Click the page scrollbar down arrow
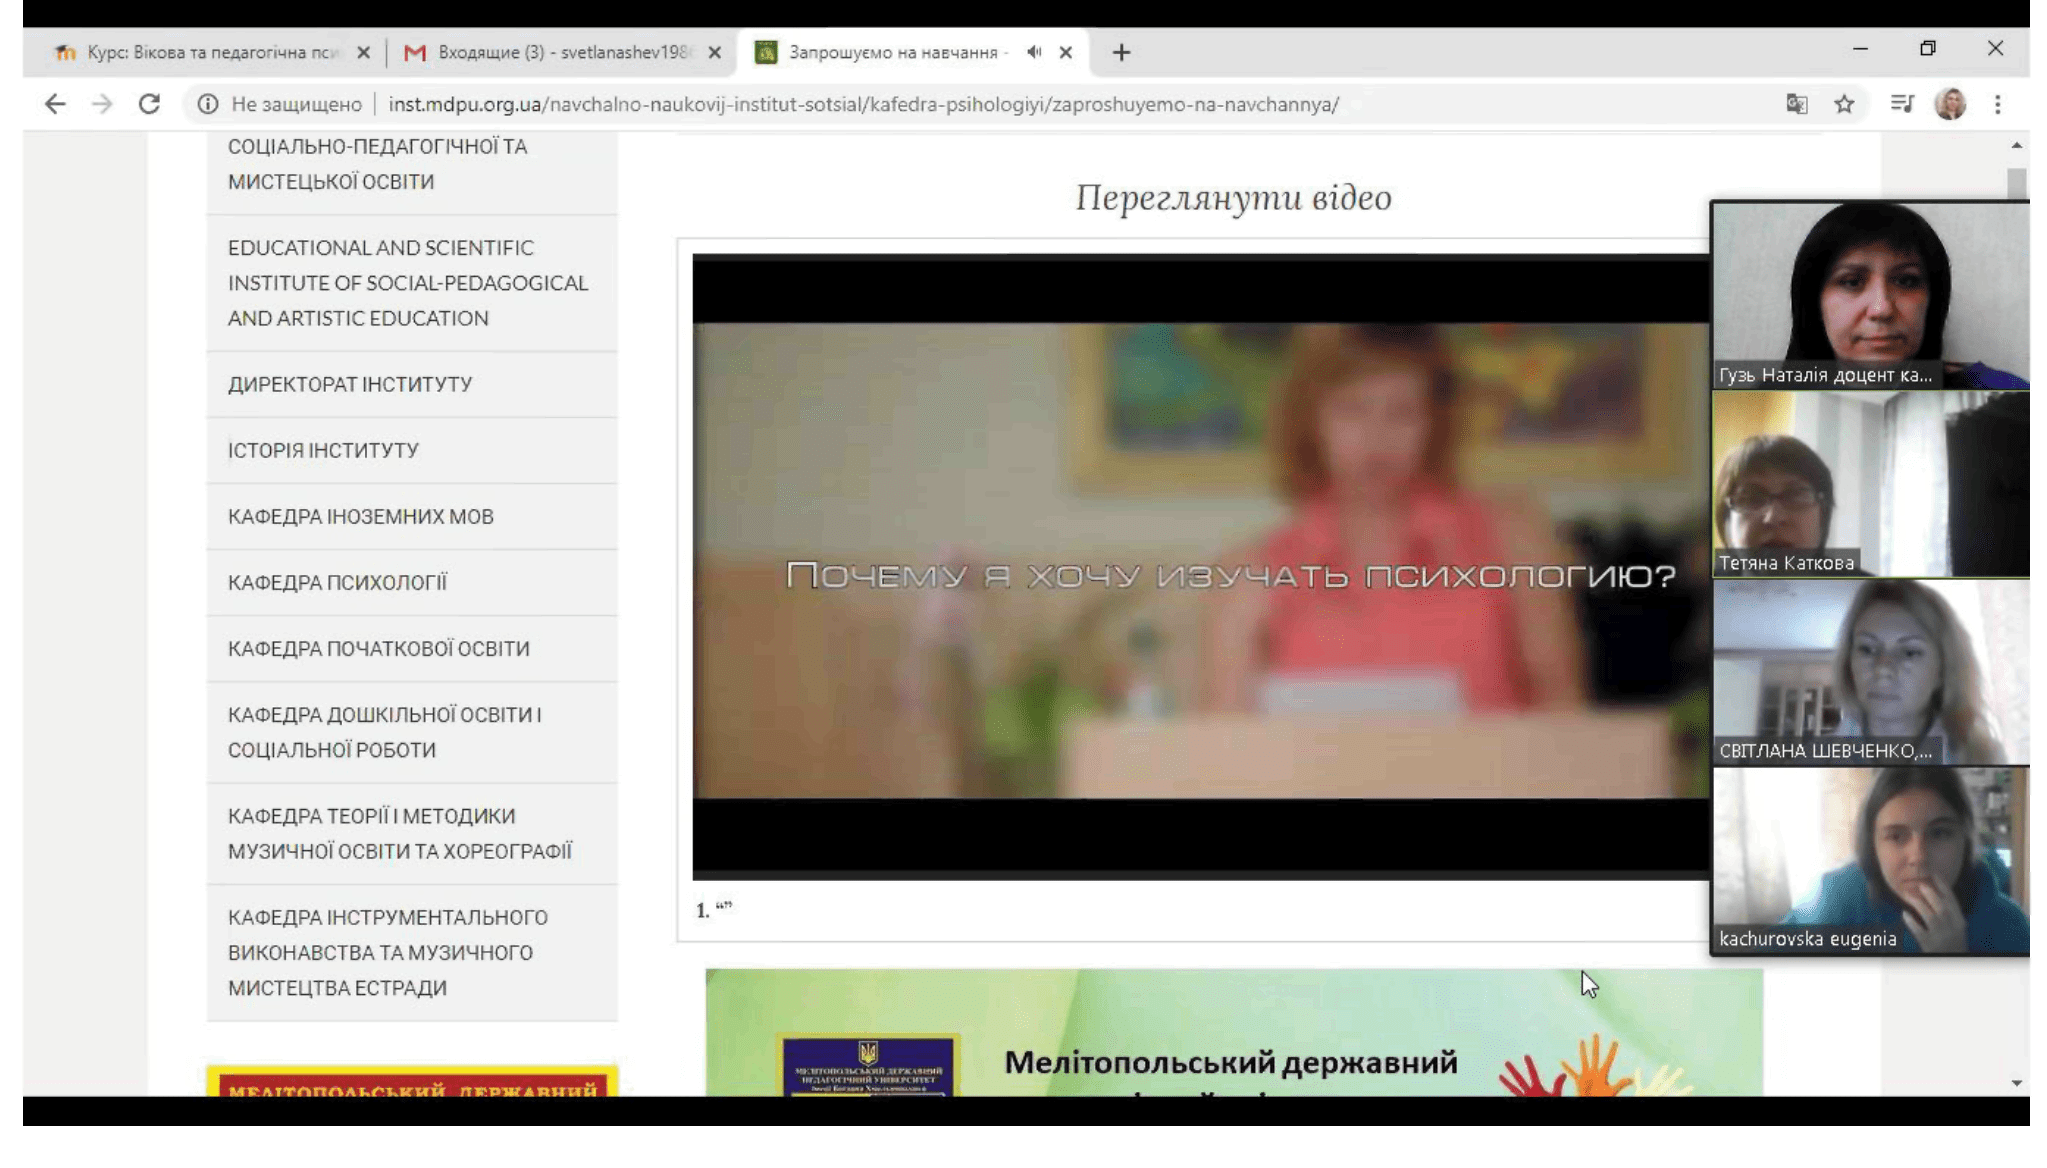 click(x=2016, y=1083)
